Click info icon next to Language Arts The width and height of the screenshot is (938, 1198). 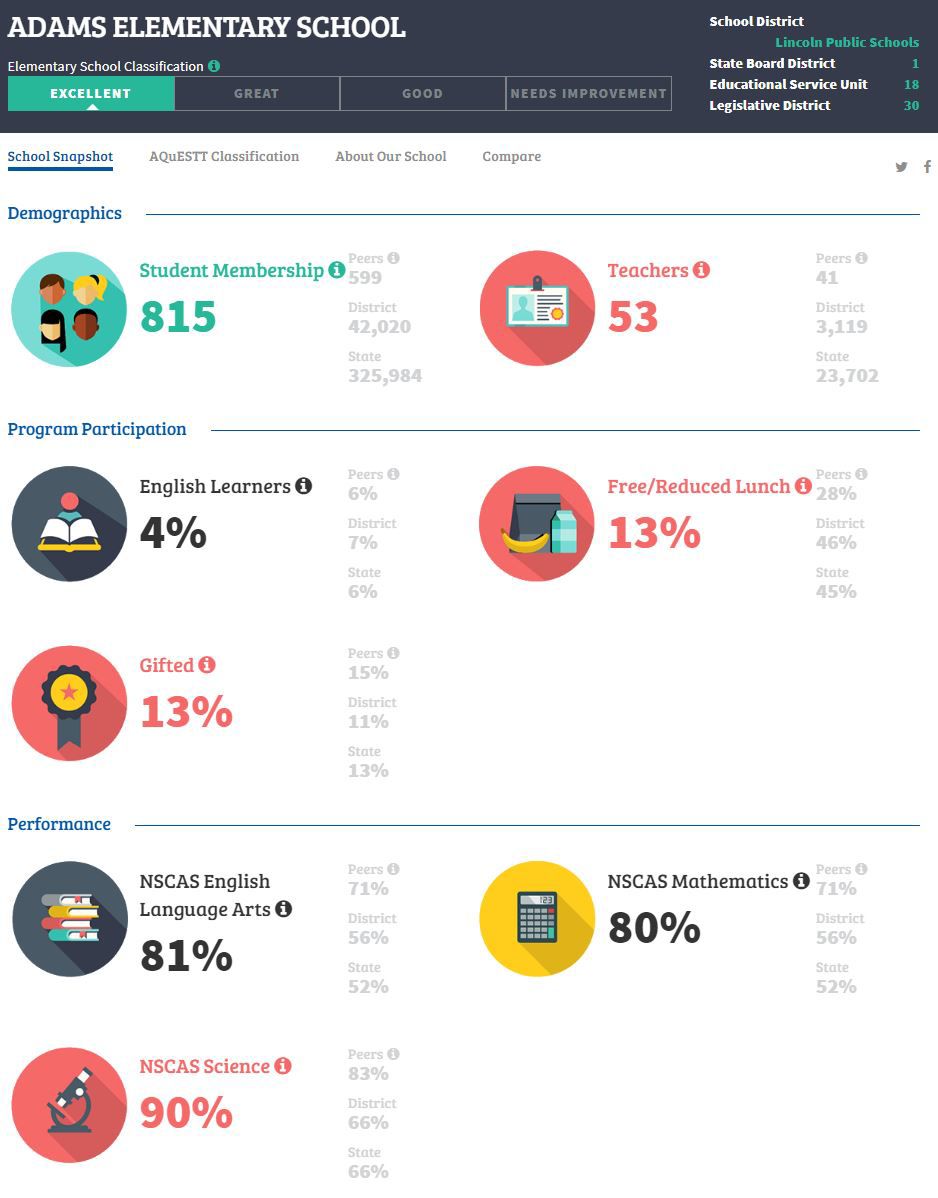tap(283, 908)
